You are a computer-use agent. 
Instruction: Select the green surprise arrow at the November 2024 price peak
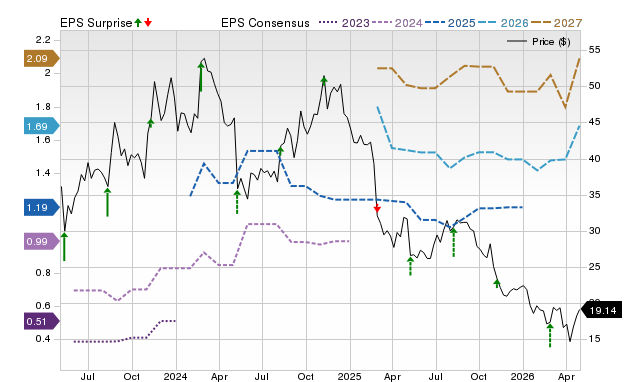pos(324,80)
